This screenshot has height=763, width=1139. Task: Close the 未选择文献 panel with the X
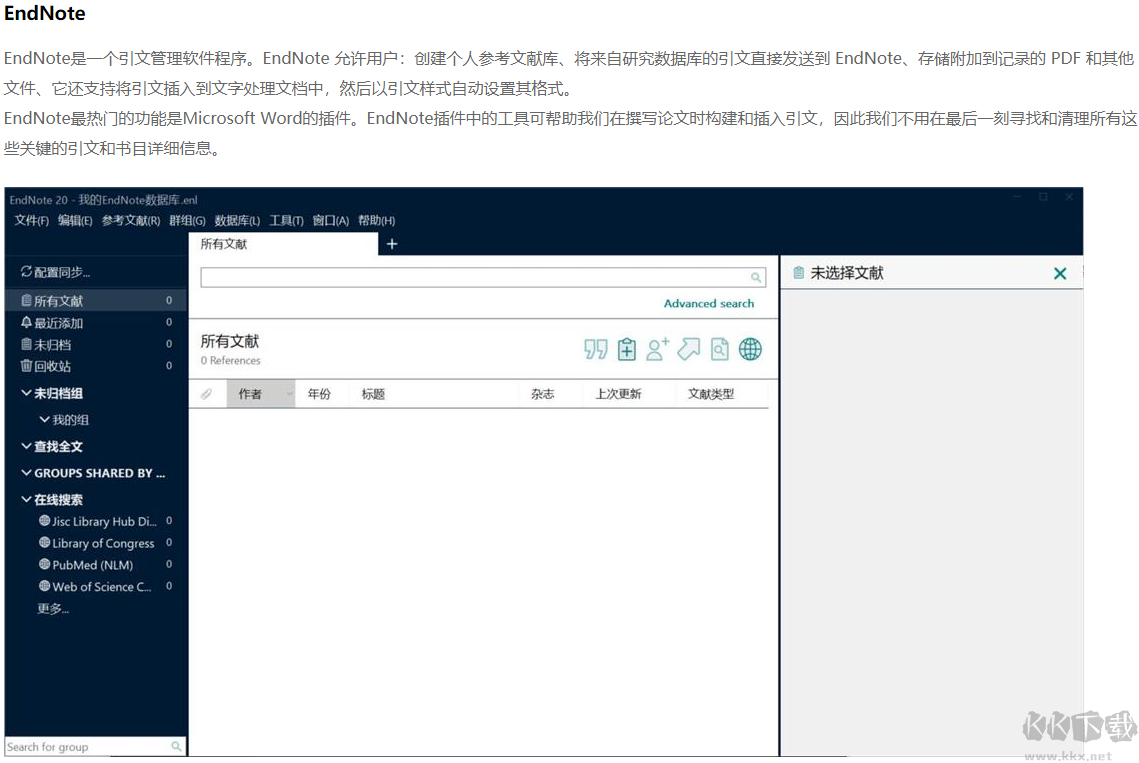click(1060, 272)
